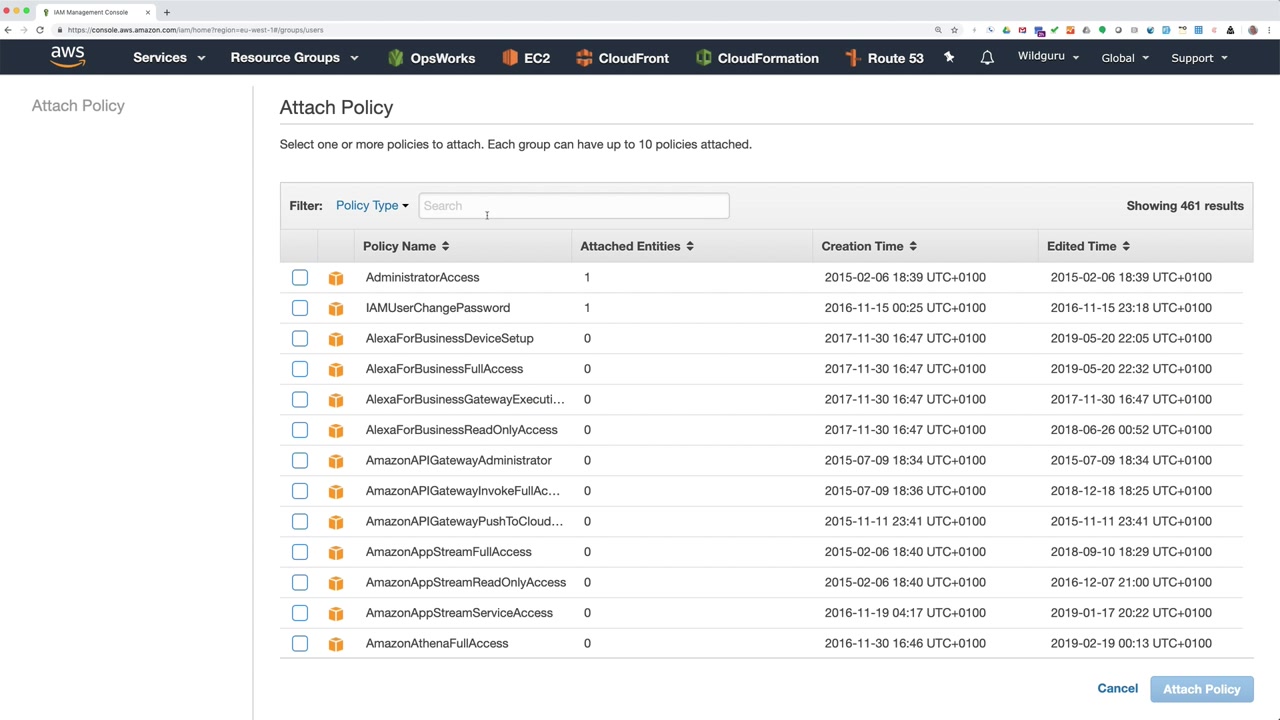Open the Services menu
This screenshot has height=720, width=1280.
[169, 58]
